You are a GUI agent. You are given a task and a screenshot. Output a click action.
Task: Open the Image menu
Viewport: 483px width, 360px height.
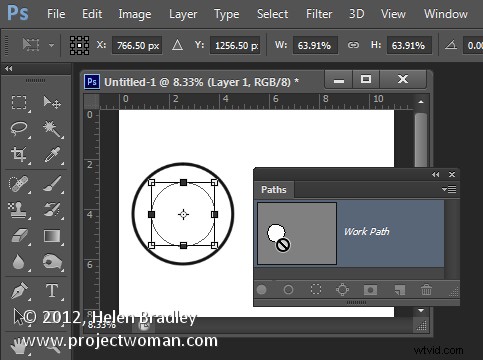(x=135, y=14)
